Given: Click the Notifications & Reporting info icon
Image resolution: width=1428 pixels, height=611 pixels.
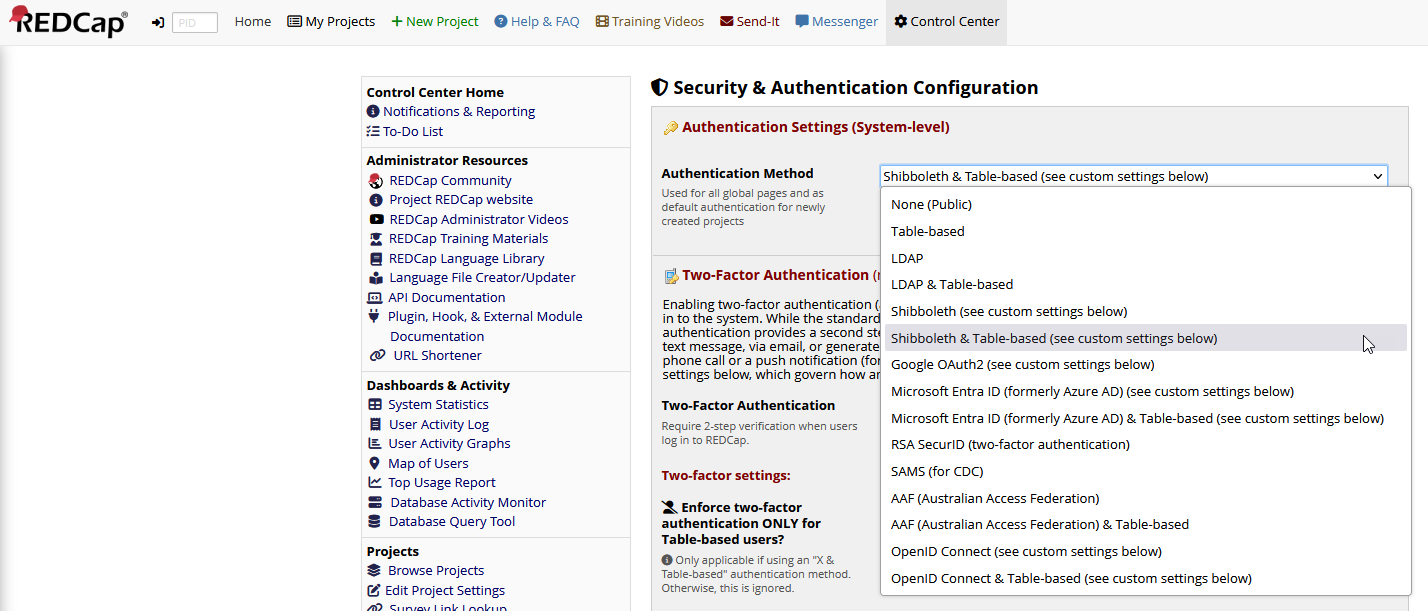Looking at the screenshot, I should tap(373, 112).
